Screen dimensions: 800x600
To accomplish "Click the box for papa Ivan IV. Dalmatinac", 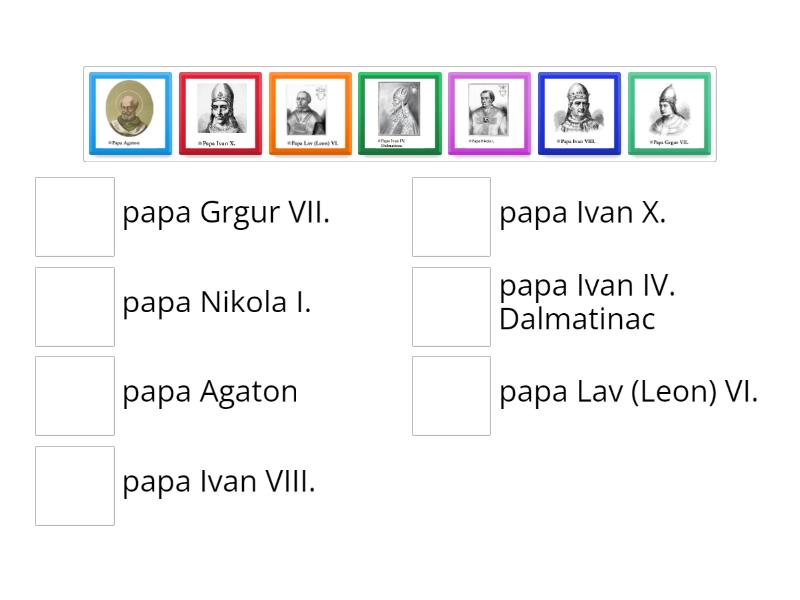I will coord(451,306).
